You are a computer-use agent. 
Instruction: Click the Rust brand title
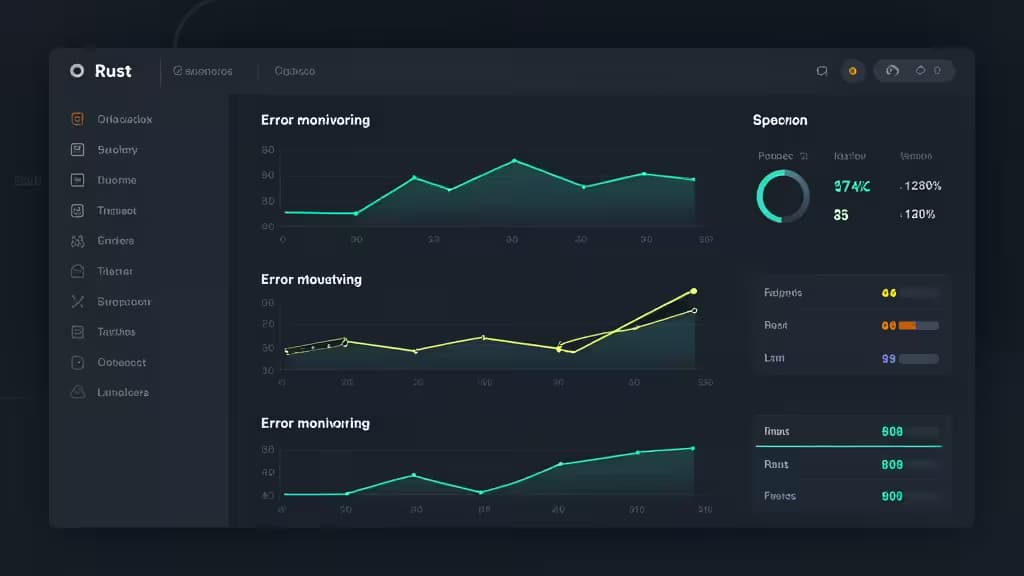pos(113,71)
